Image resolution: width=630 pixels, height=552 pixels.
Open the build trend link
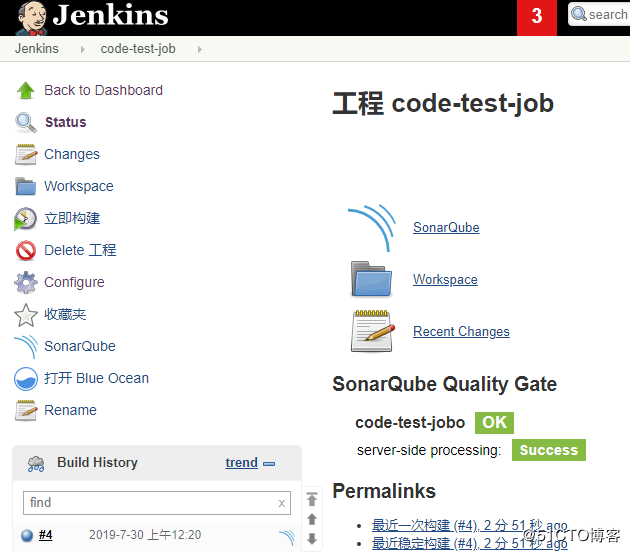[x=241, y=463]
